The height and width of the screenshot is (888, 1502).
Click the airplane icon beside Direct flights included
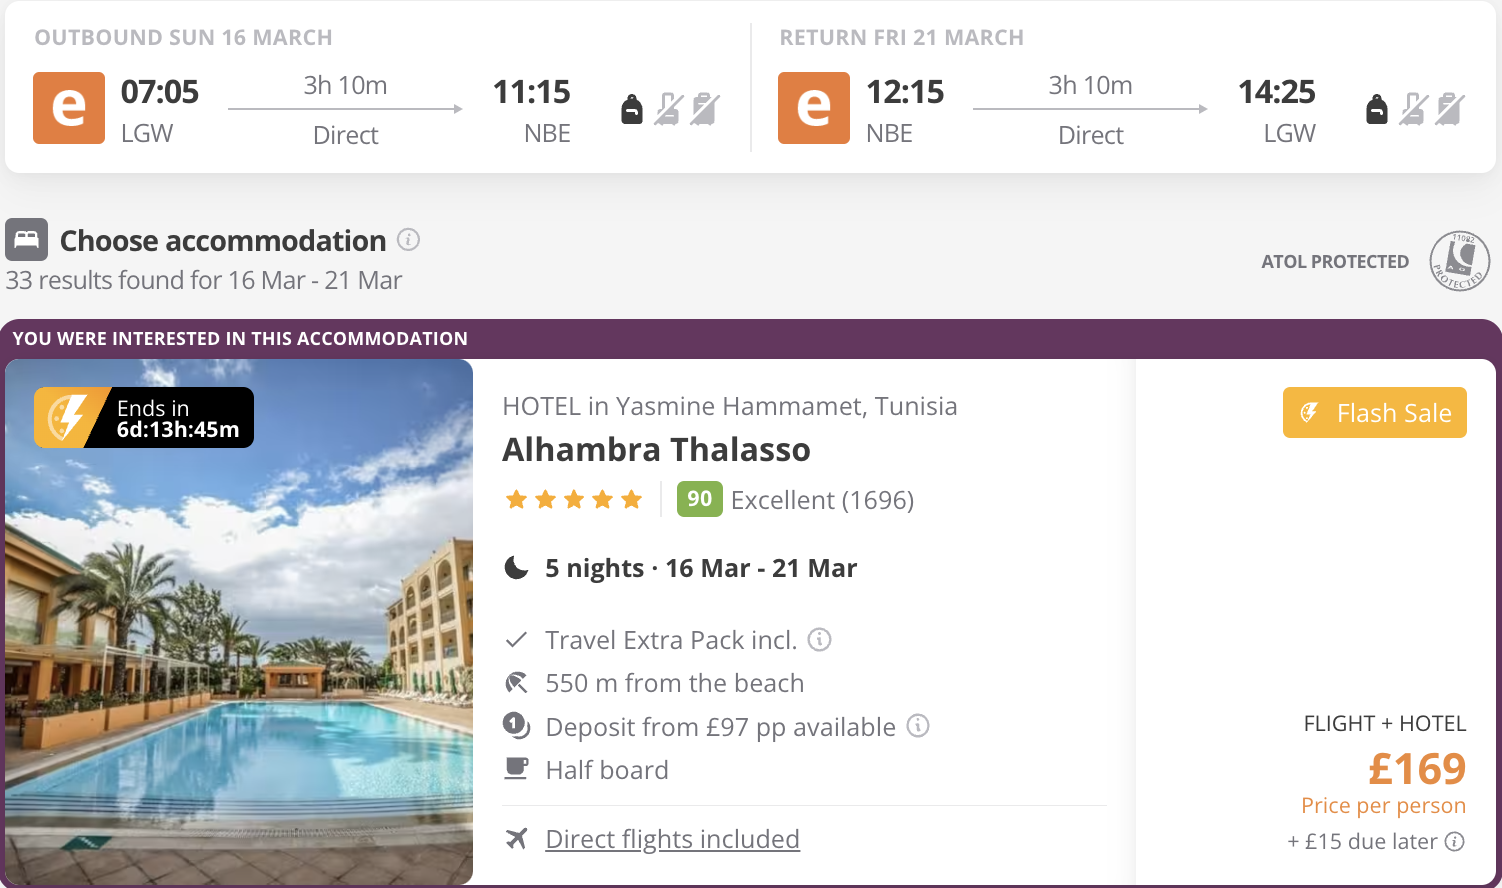[516, 838]
